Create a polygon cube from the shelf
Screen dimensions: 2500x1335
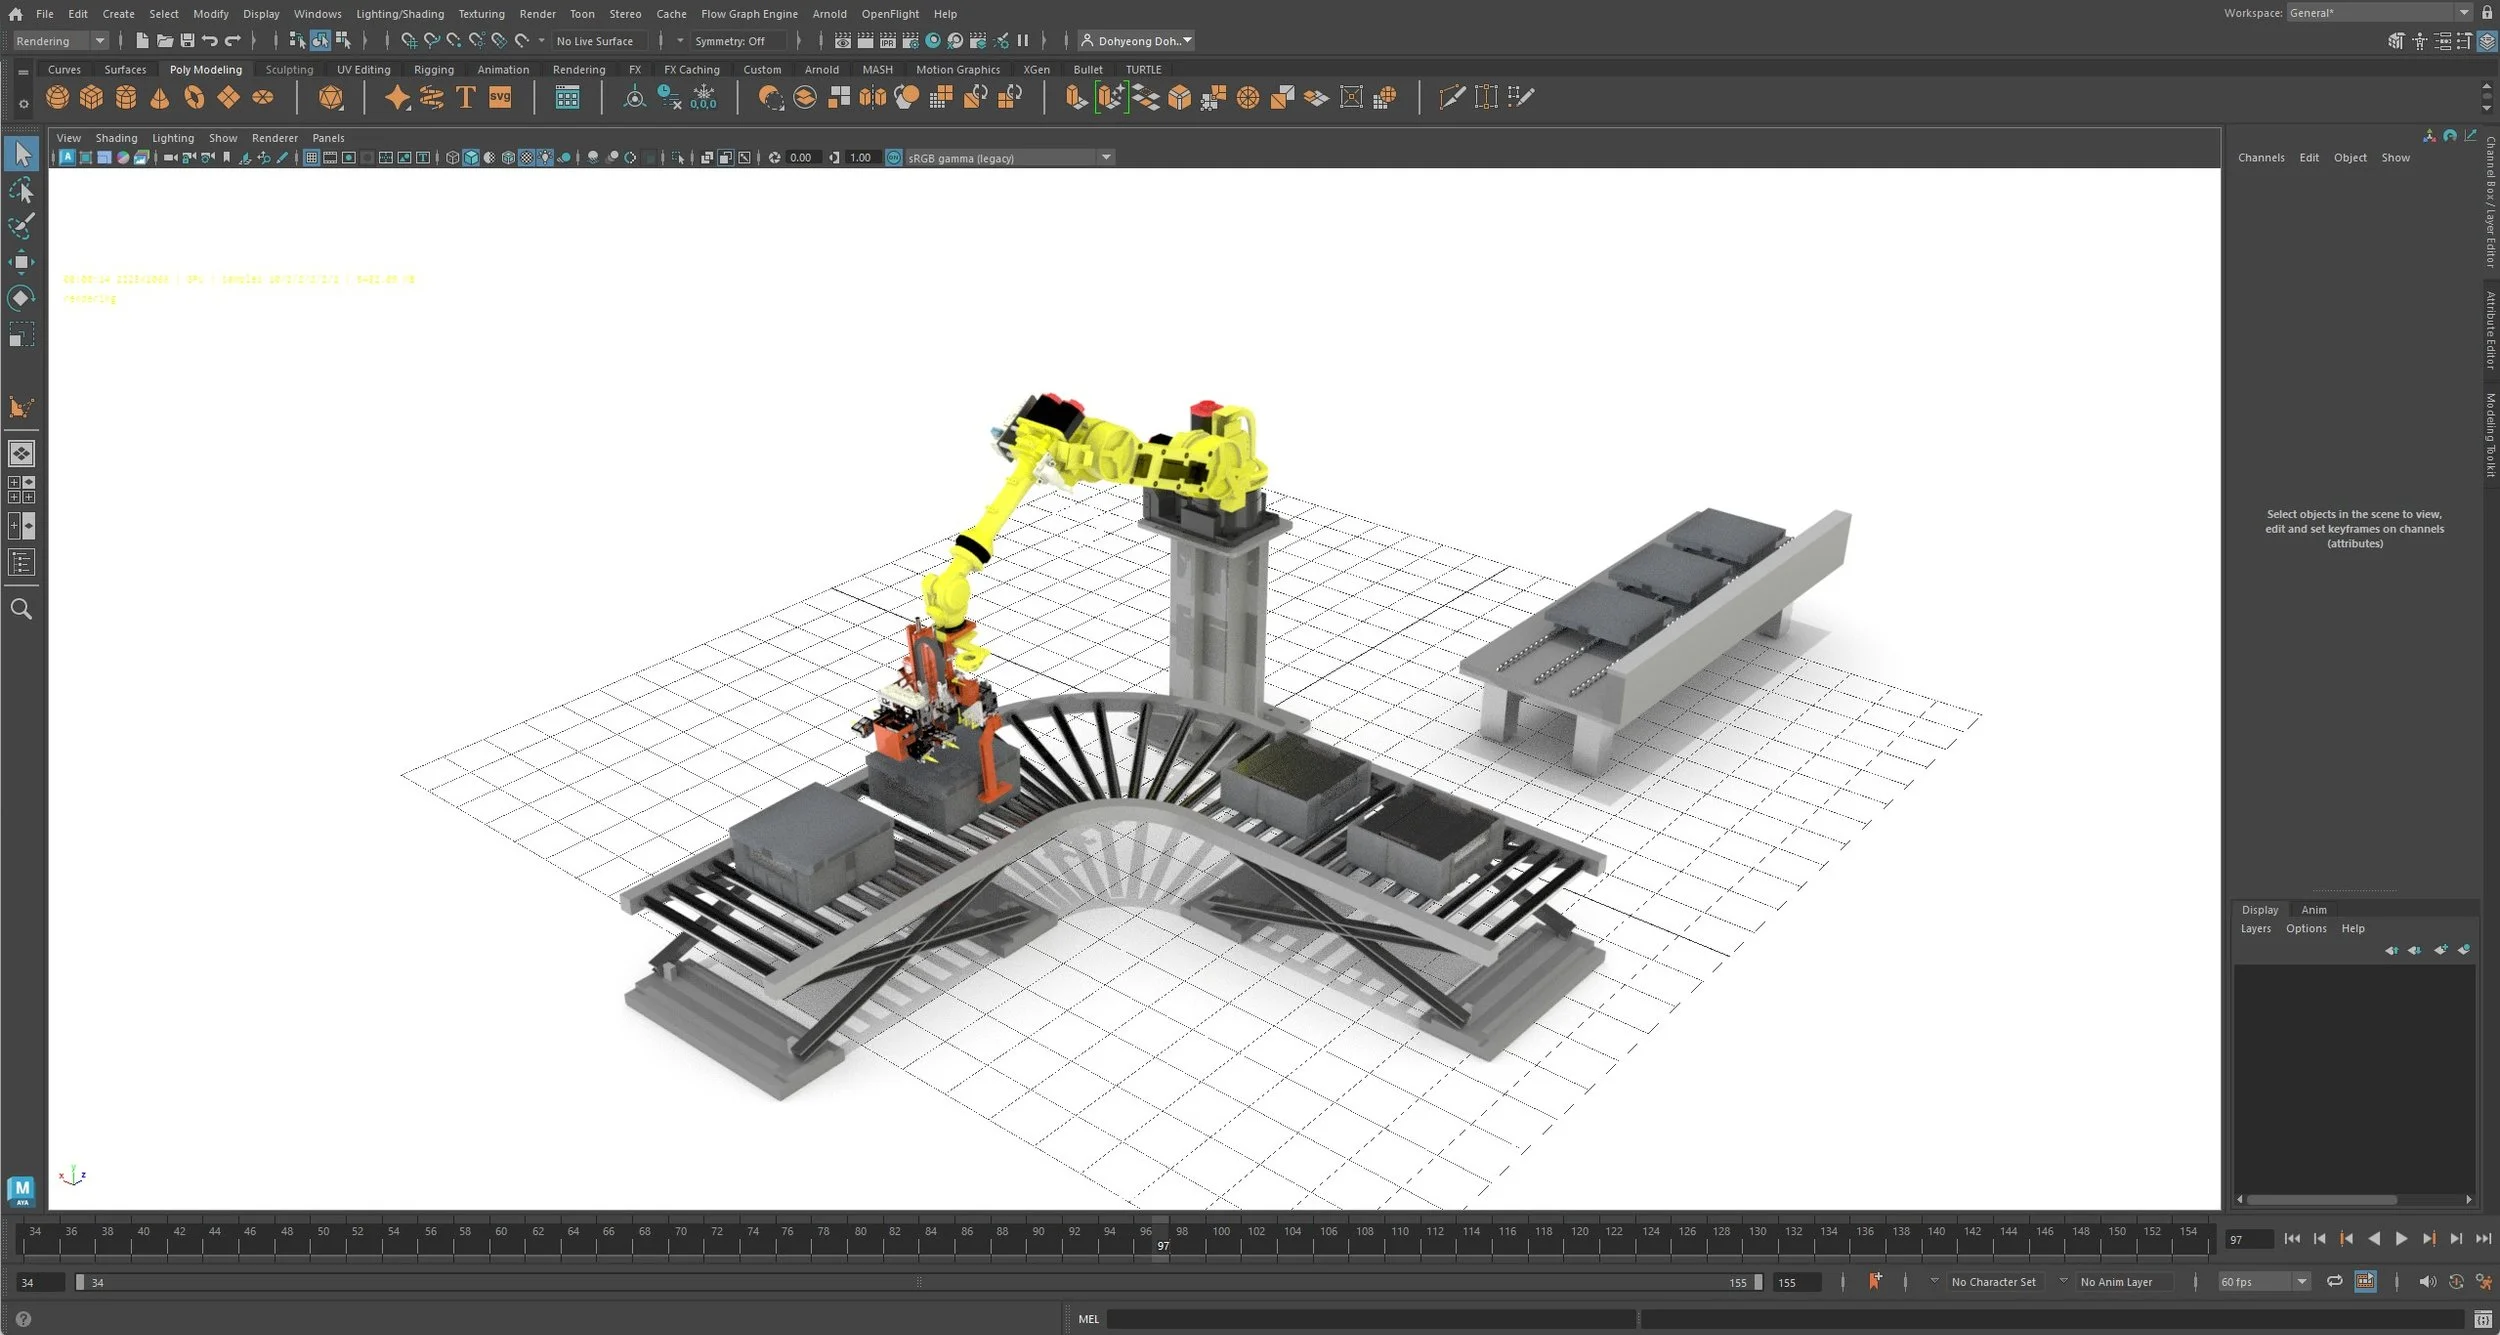92,97
